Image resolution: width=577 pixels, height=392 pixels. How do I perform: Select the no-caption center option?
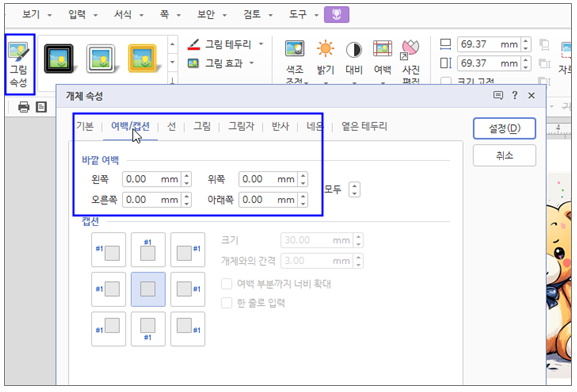pyautogui.click(x=148, y=289)
